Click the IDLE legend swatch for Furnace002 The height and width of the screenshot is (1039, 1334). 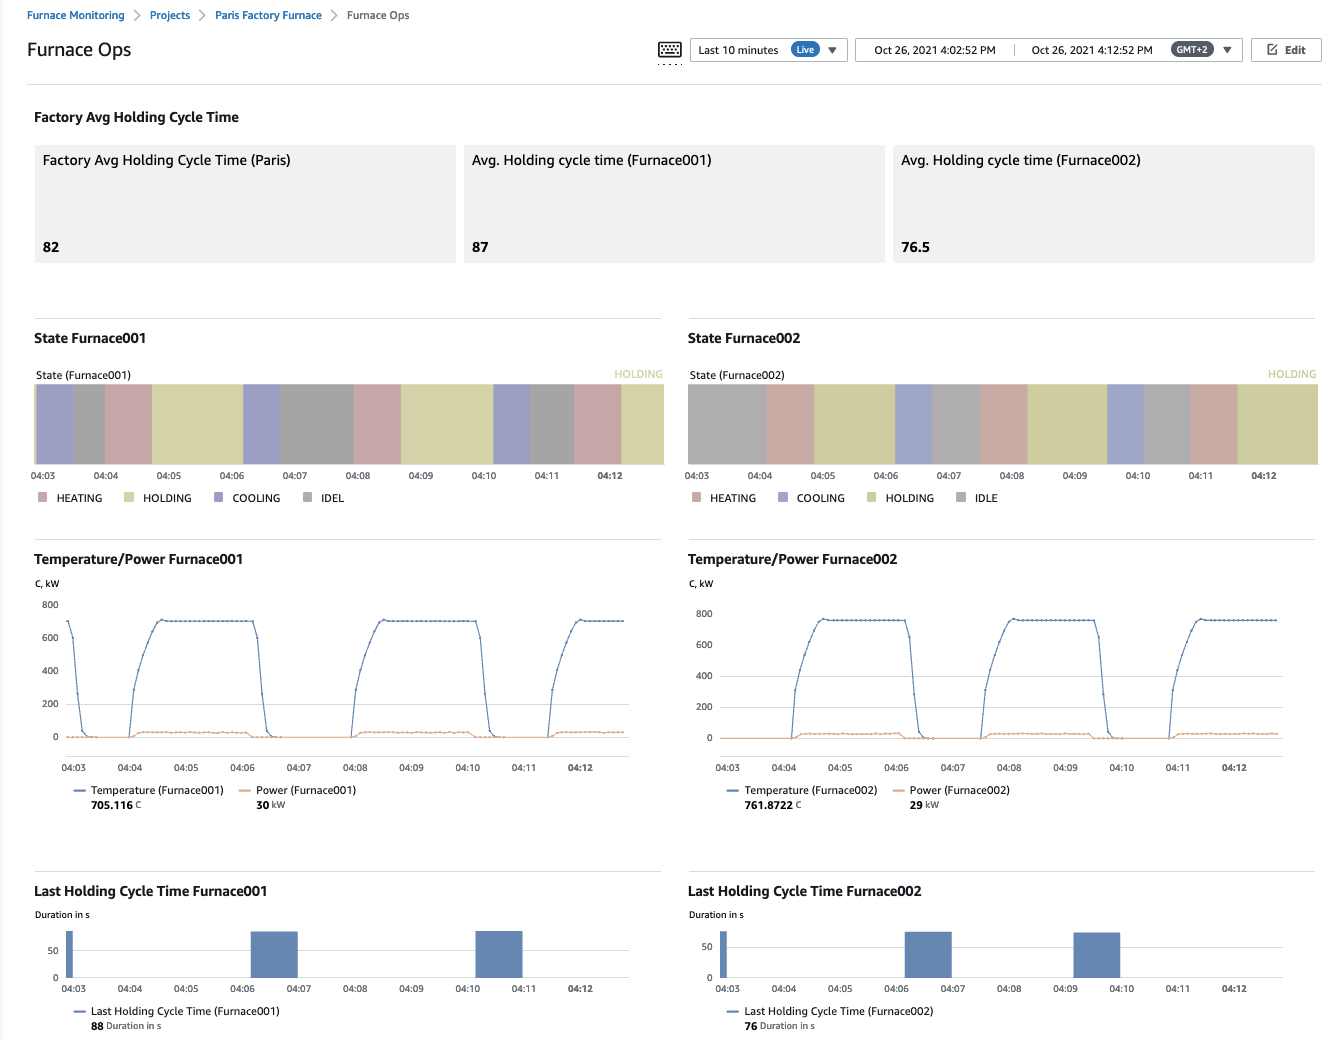pos(961,497)
